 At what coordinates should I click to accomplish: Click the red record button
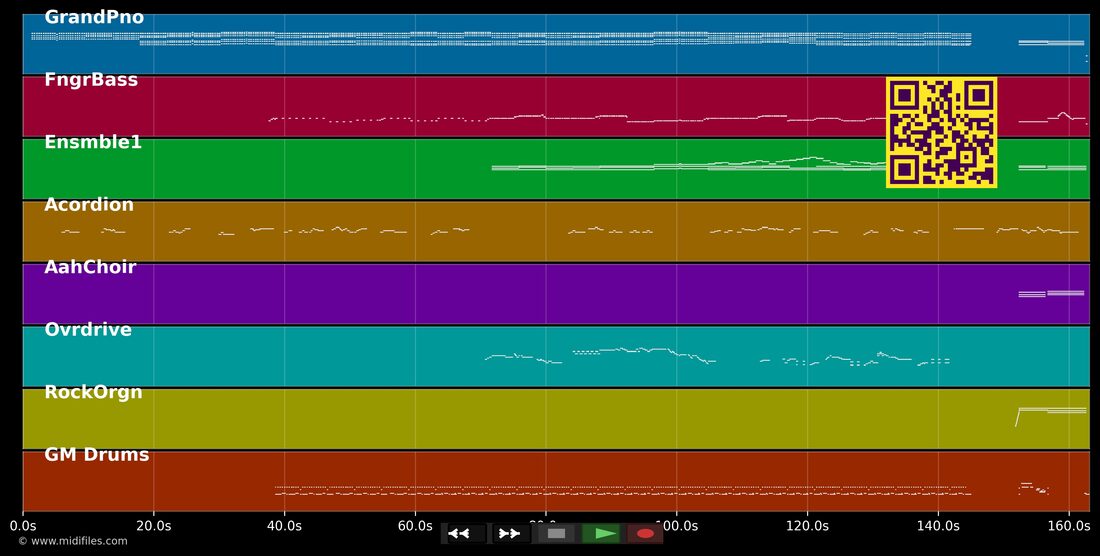pos(645,534)
